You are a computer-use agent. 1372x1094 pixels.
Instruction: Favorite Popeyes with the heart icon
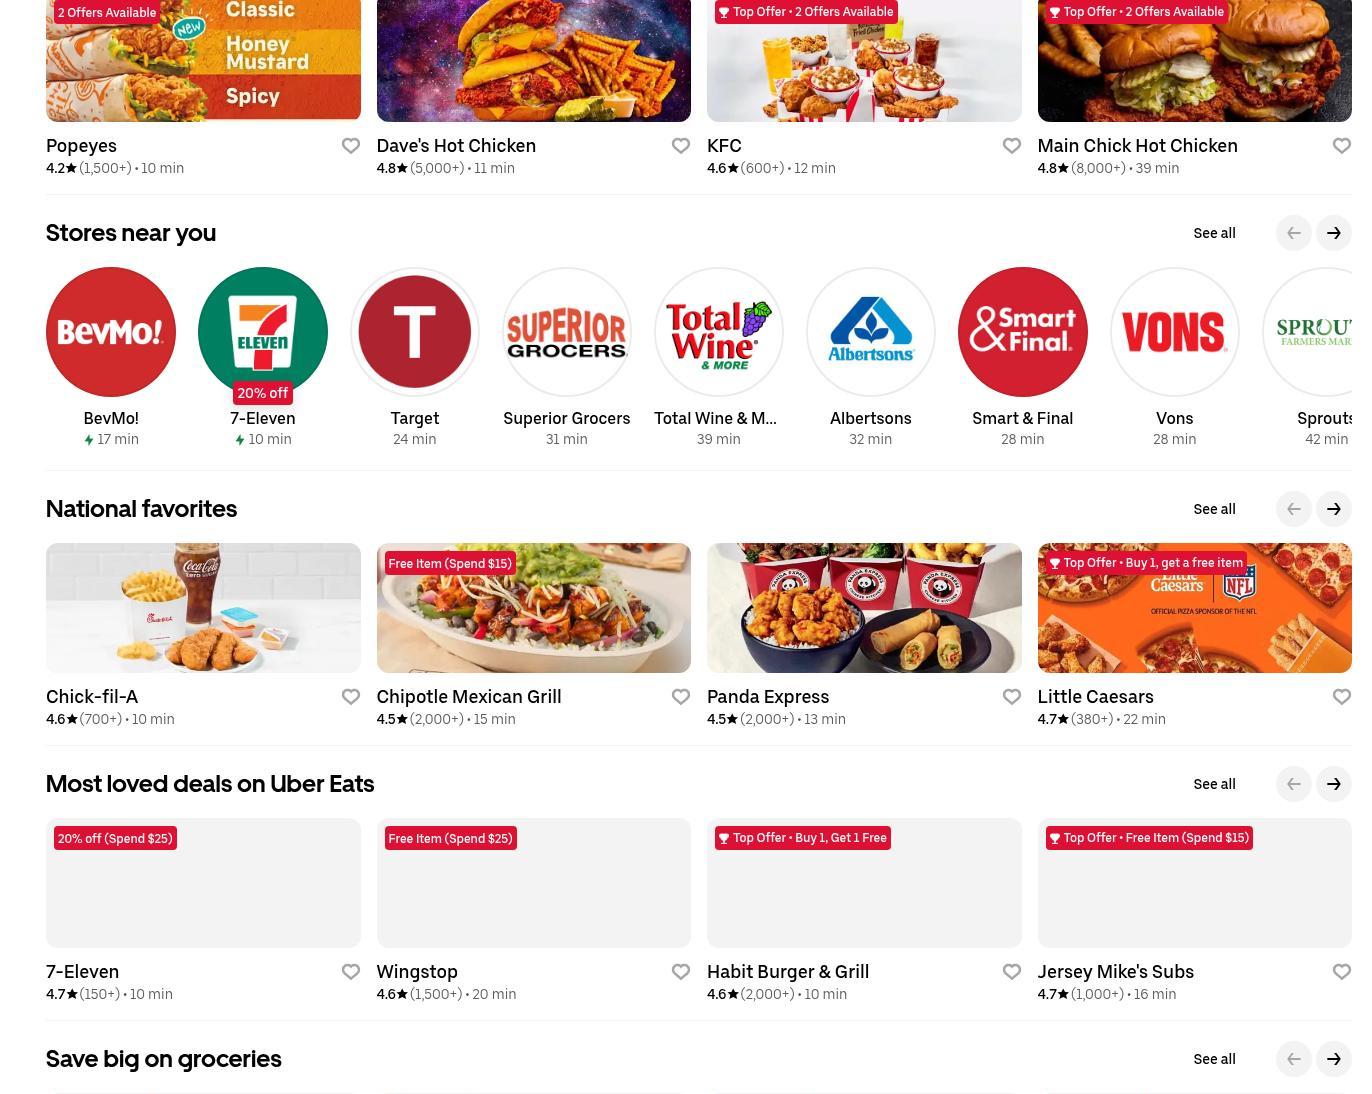[x=350, y=146]
